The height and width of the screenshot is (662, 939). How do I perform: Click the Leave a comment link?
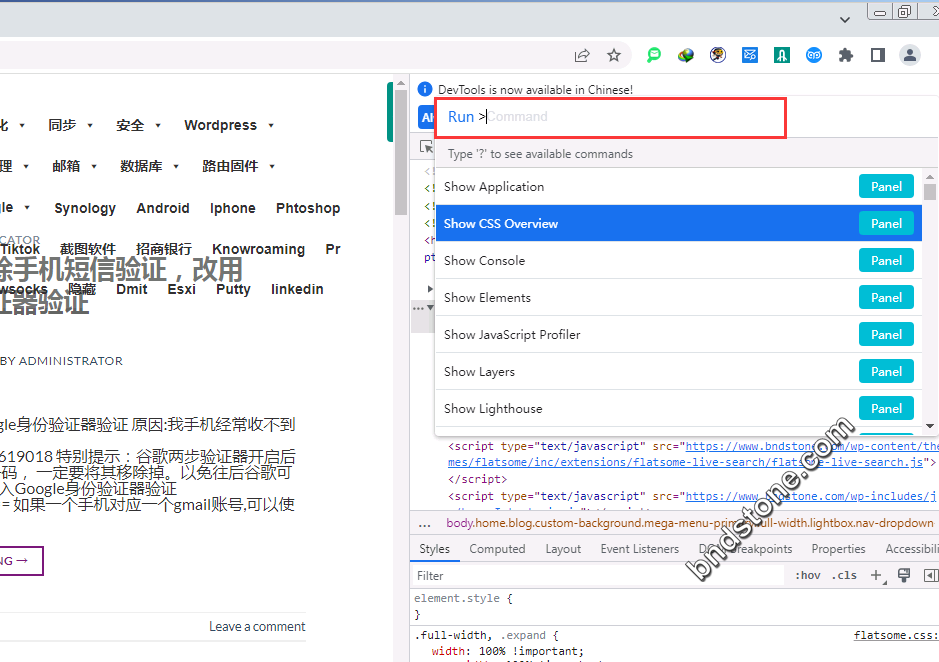pyautogui.click(x=257, y=626)
